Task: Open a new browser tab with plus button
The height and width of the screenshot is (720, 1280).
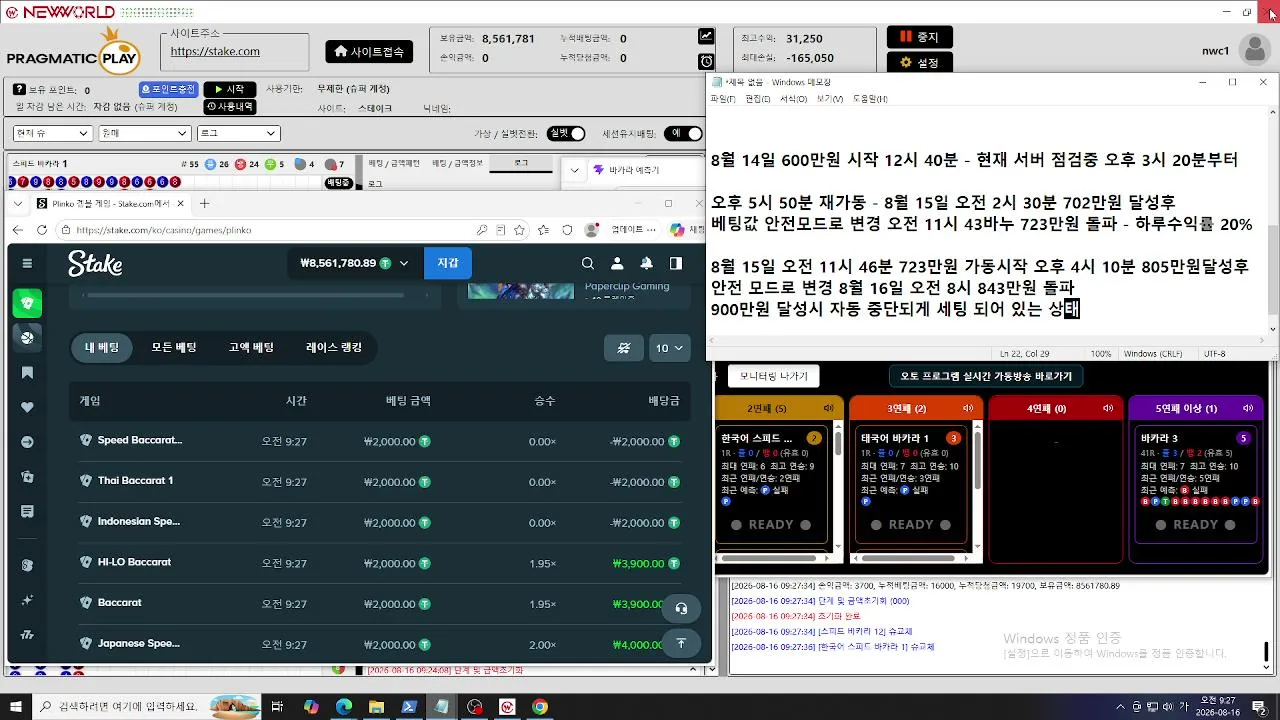Action: click(205, 203)
